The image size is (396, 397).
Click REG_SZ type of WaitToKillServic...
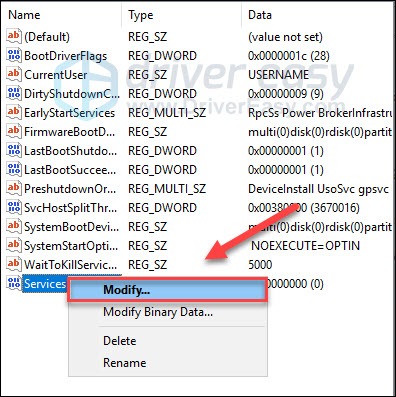click(147, 265)
